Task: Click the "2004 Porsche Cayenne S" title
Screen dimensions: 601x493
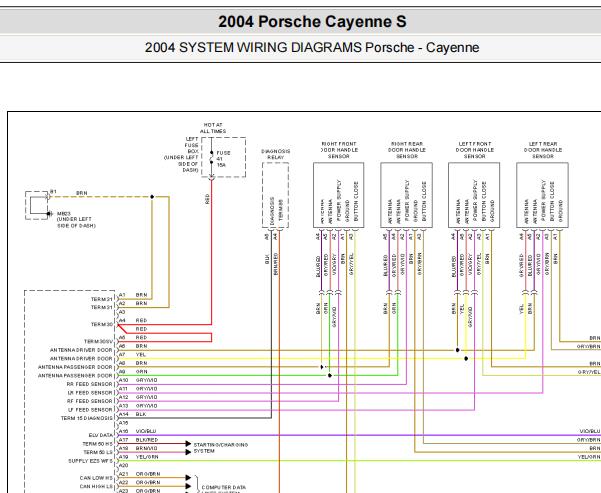Action: (312, 21)
